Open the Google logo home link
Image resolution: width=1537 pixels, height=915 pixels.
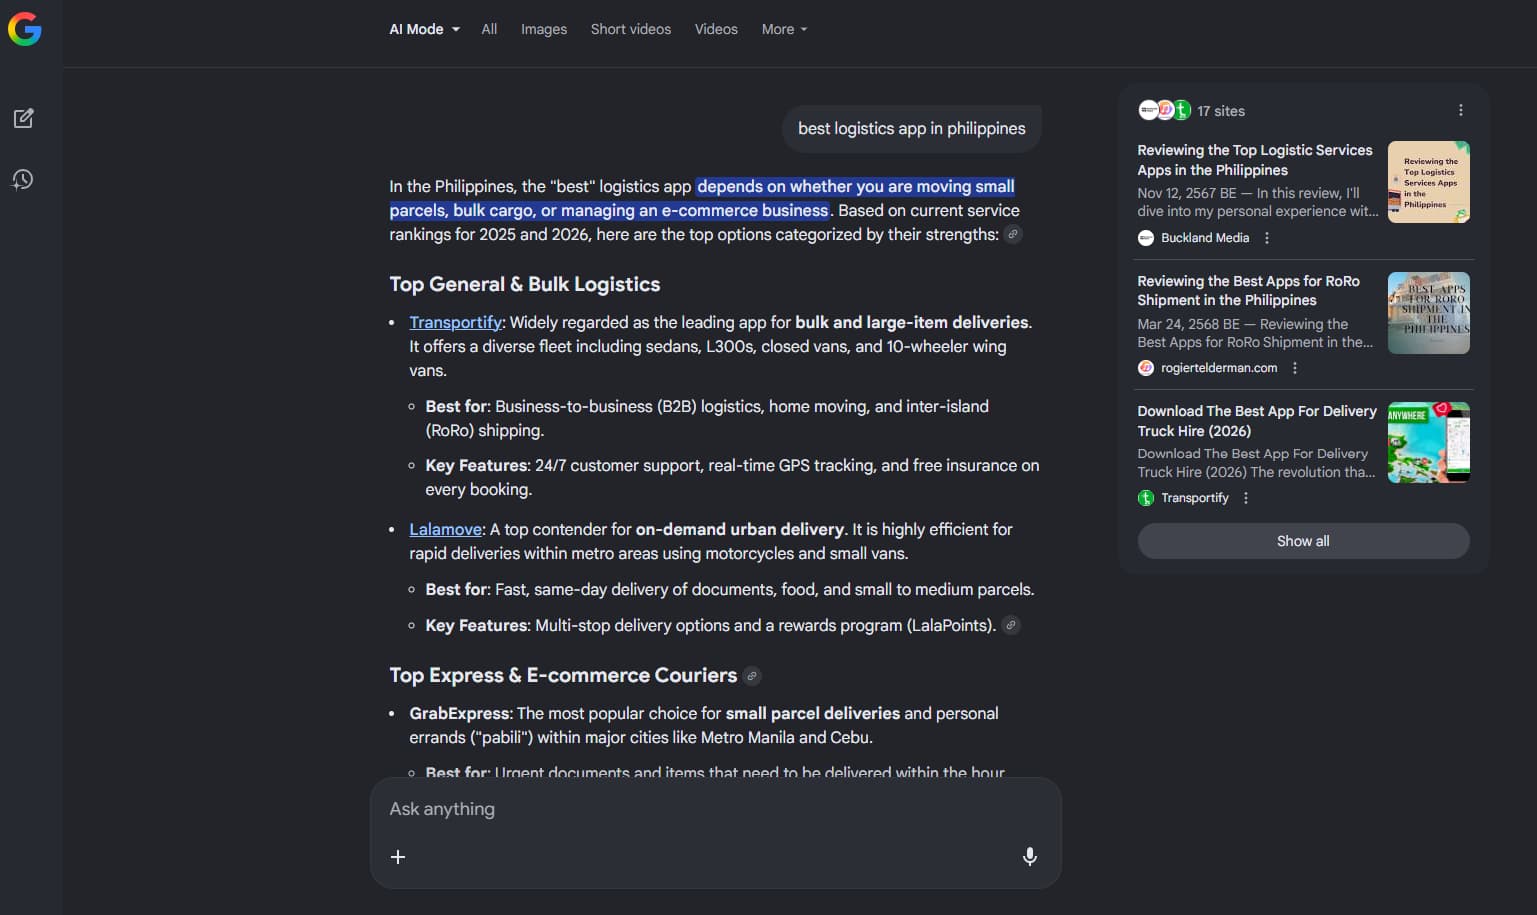[x=25, y=29]
